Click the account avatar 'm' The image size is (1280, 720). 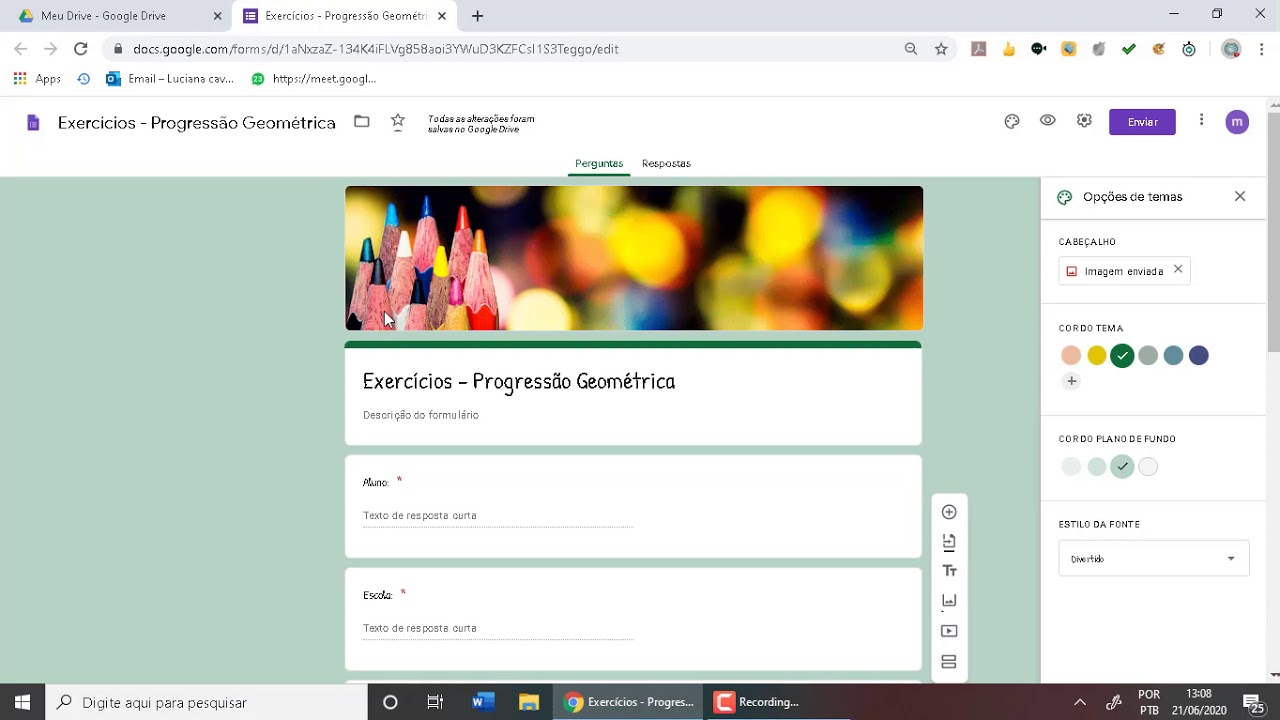(1237, 122)
